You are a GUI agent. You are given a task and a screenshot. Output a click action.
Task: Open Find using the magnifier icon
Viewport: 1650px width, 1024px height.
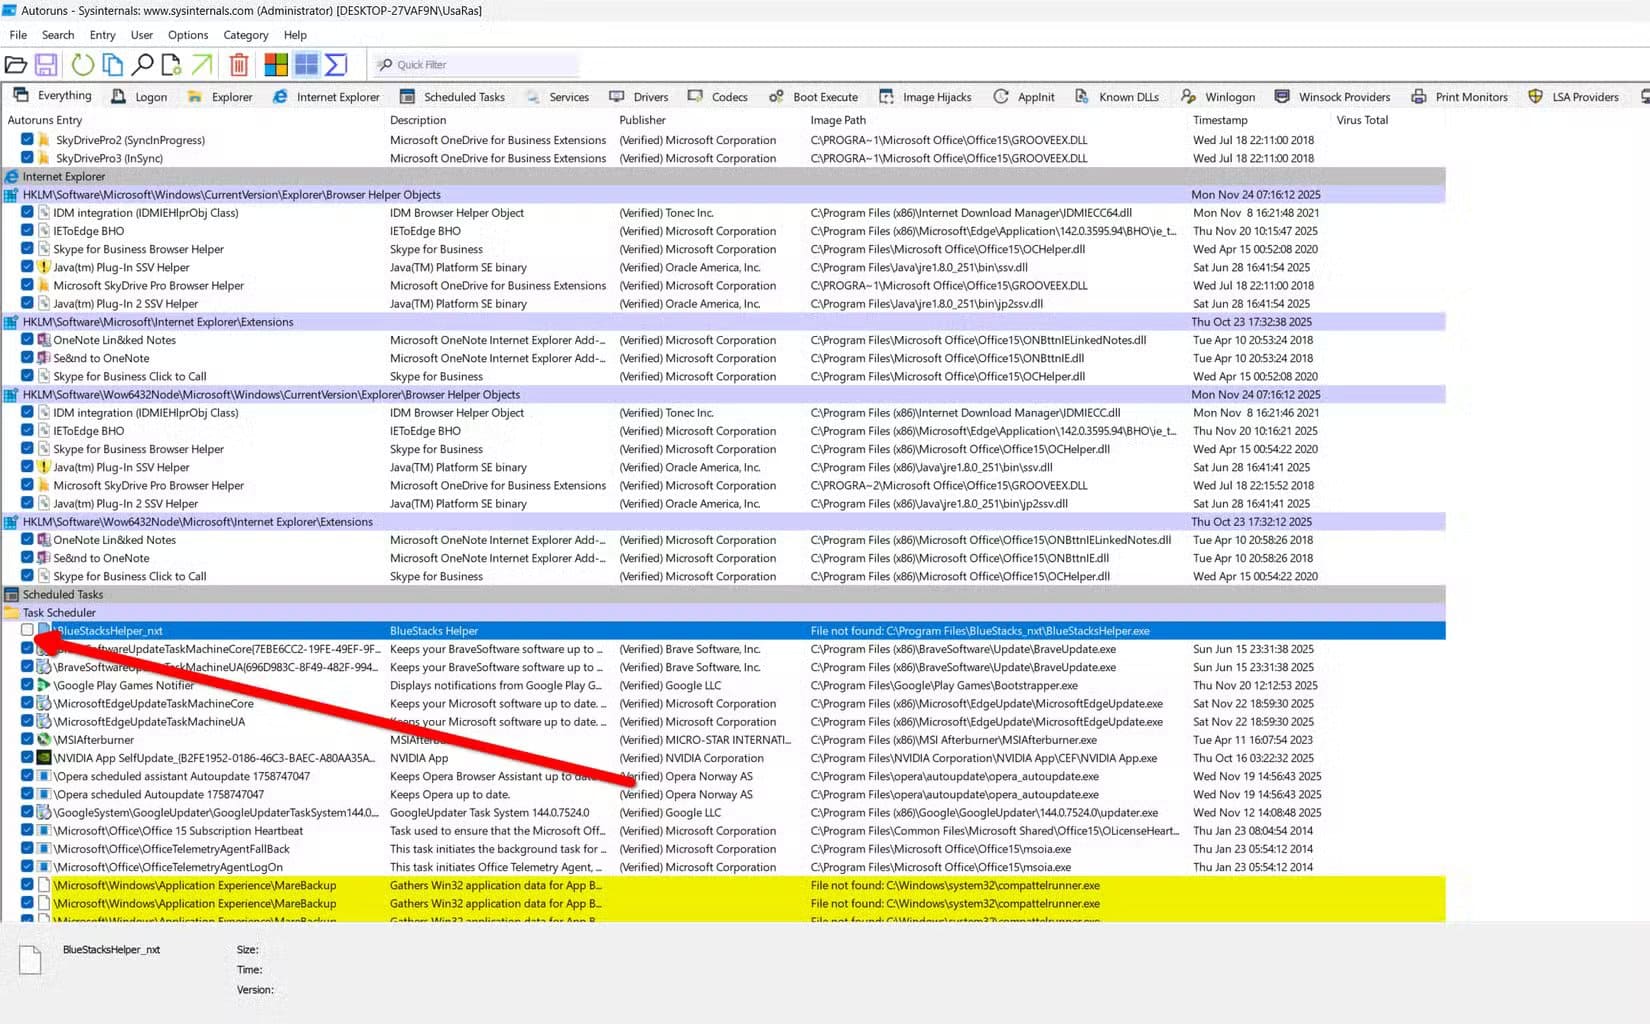pos(143,64)
